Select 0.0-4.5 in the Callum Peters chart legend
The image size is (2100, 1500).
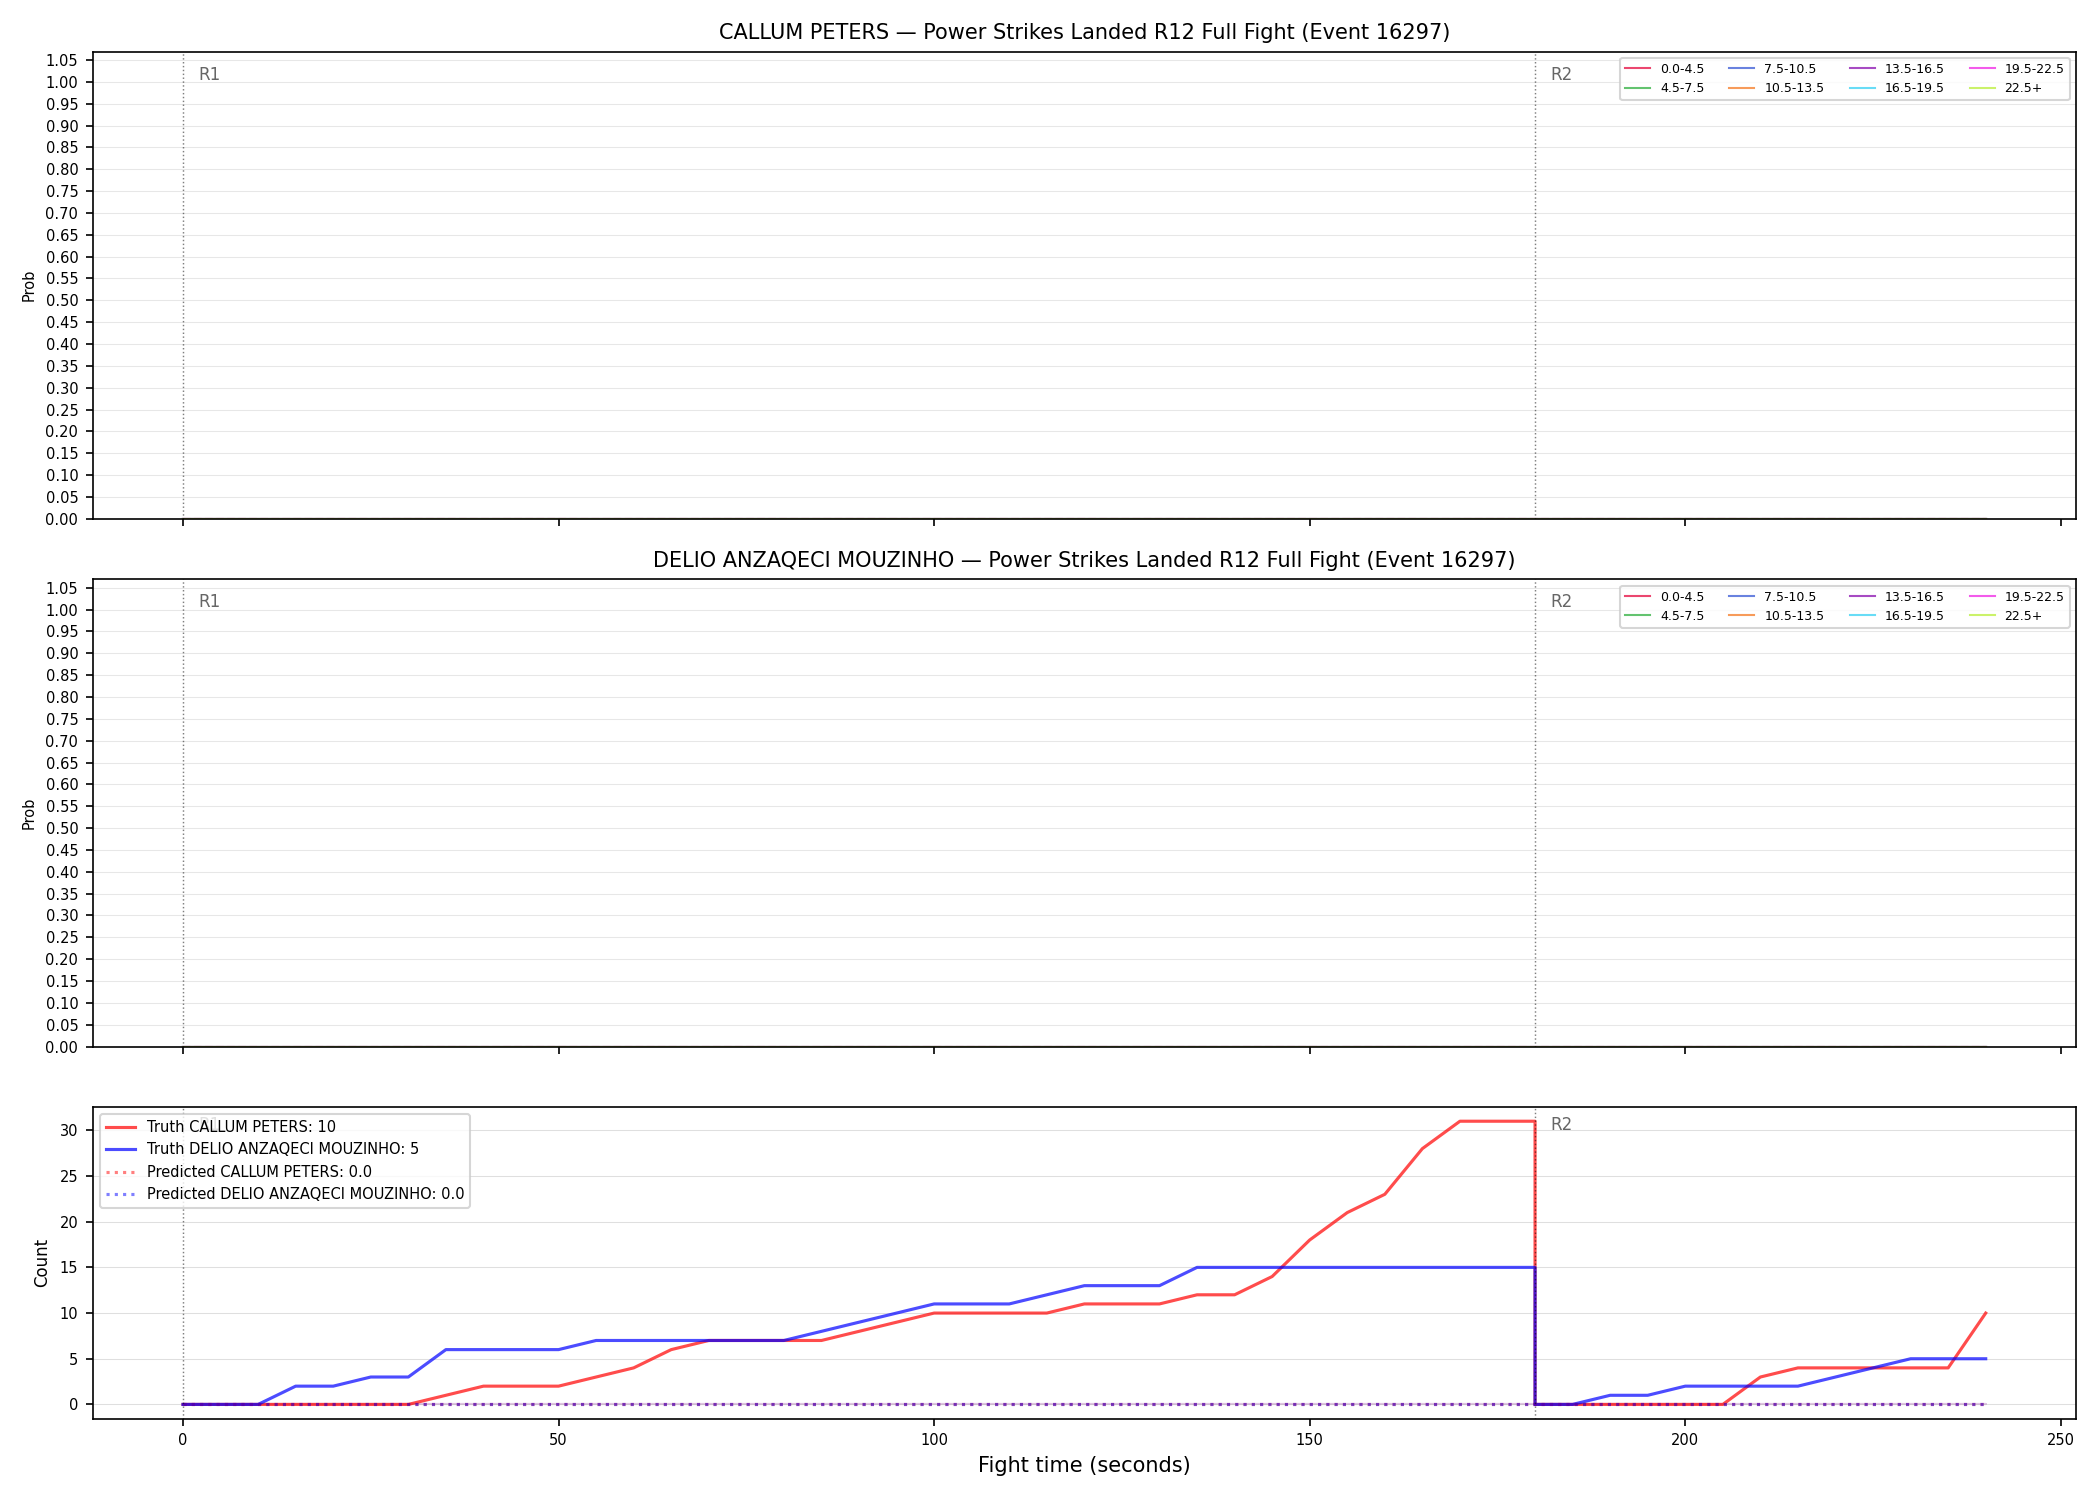(1665, 69)
